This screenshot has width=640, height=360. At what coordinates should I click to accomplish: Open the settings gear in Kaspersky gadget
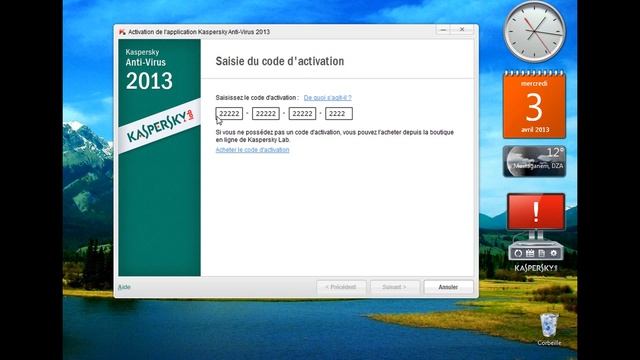coord(553,253)
